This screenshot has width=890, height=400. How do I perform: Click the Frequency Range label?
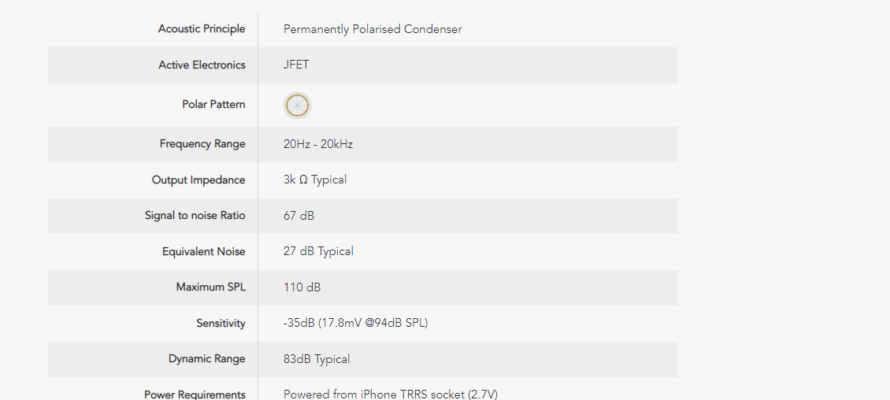tap(202, 144)
